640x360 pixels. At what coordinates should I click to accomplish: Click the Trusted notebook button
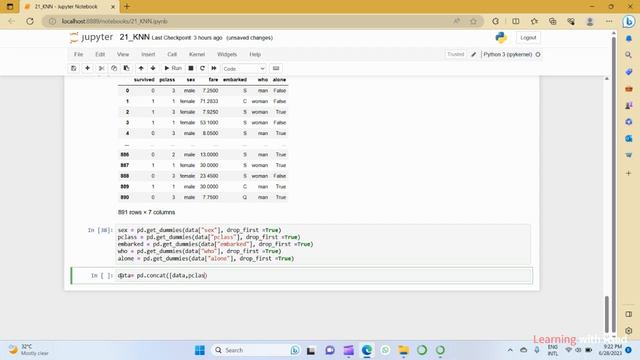point(456,54)
